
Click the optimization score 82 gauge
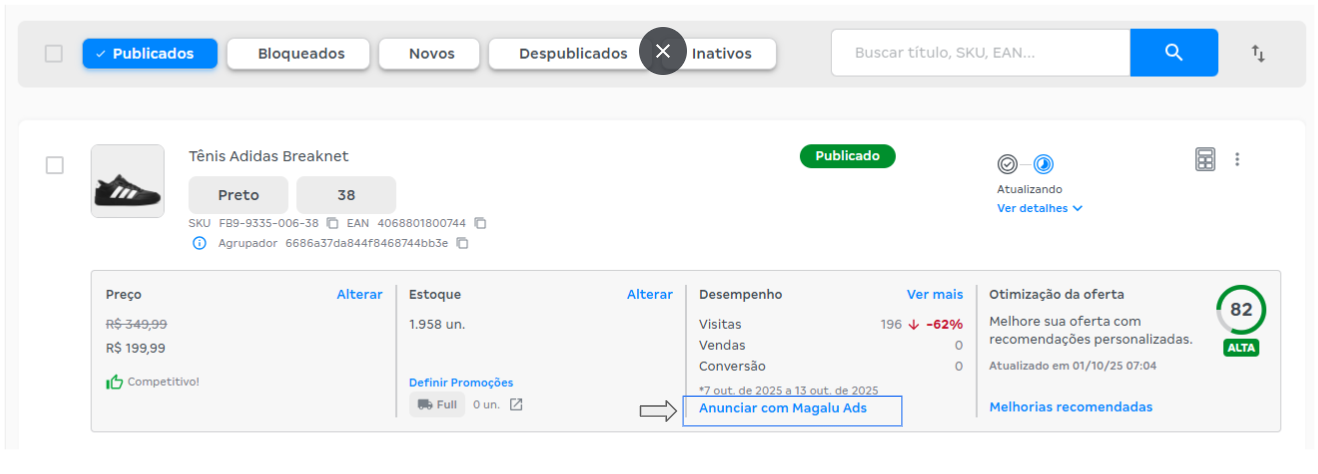click(1240, 310)
